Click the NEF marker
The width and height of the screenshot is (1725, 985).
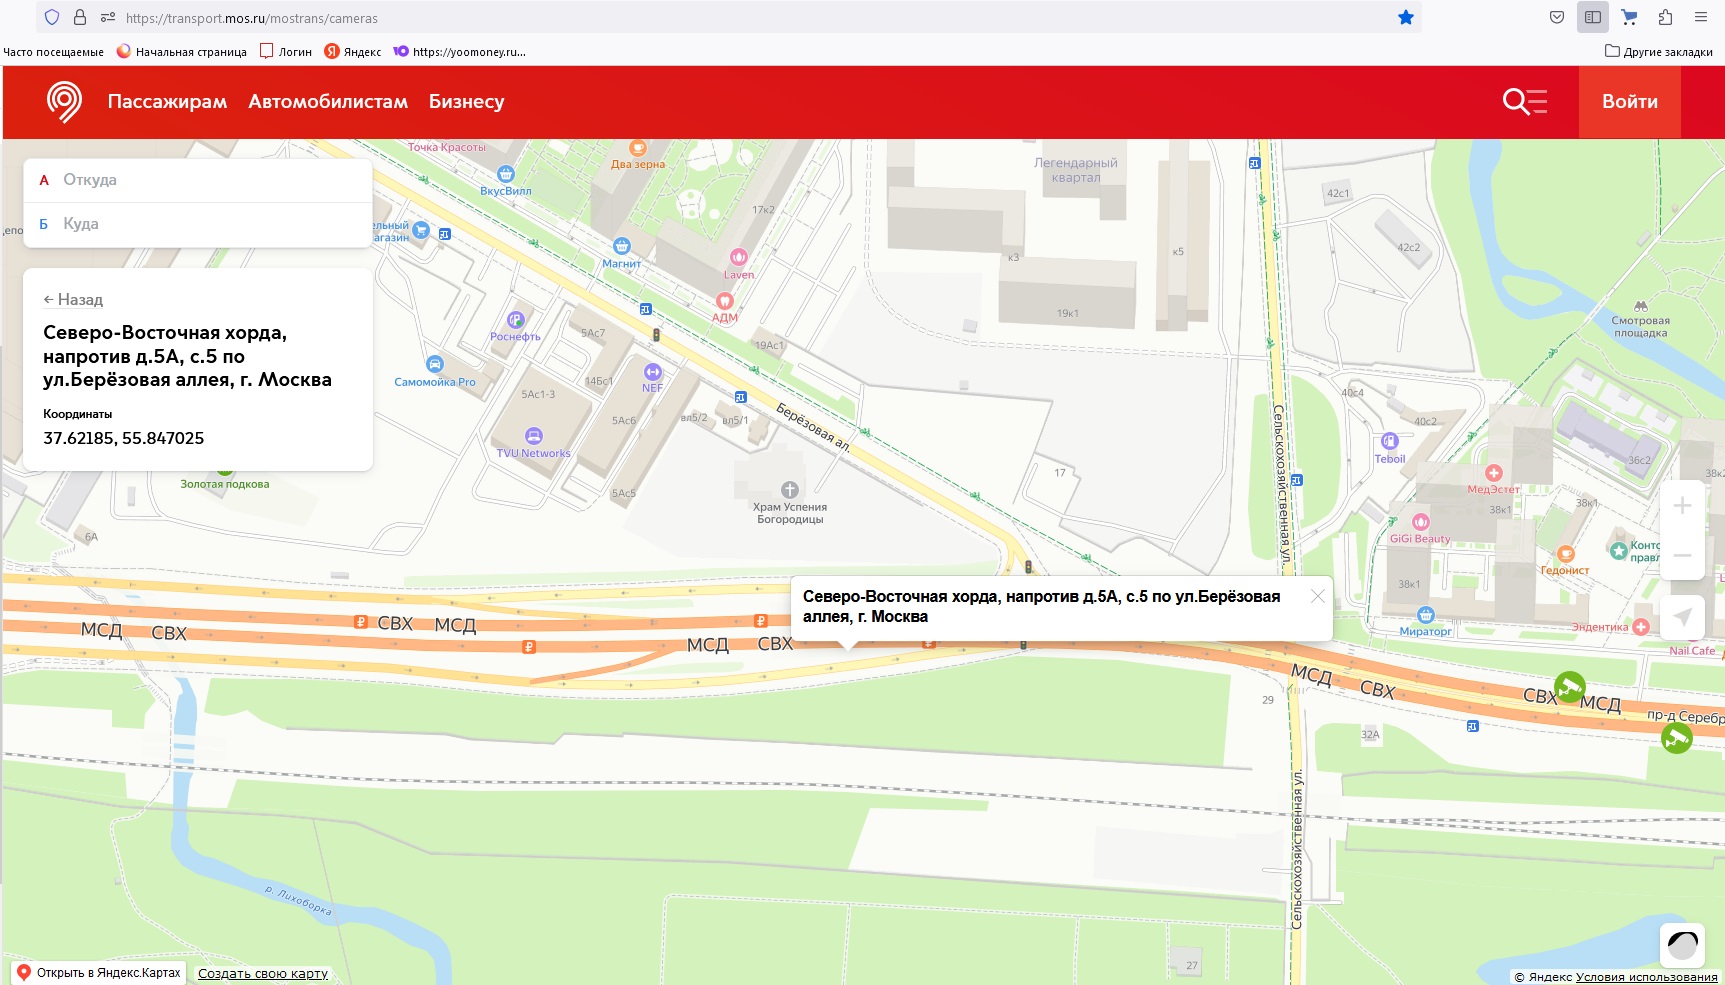click(x=653, y=372)
